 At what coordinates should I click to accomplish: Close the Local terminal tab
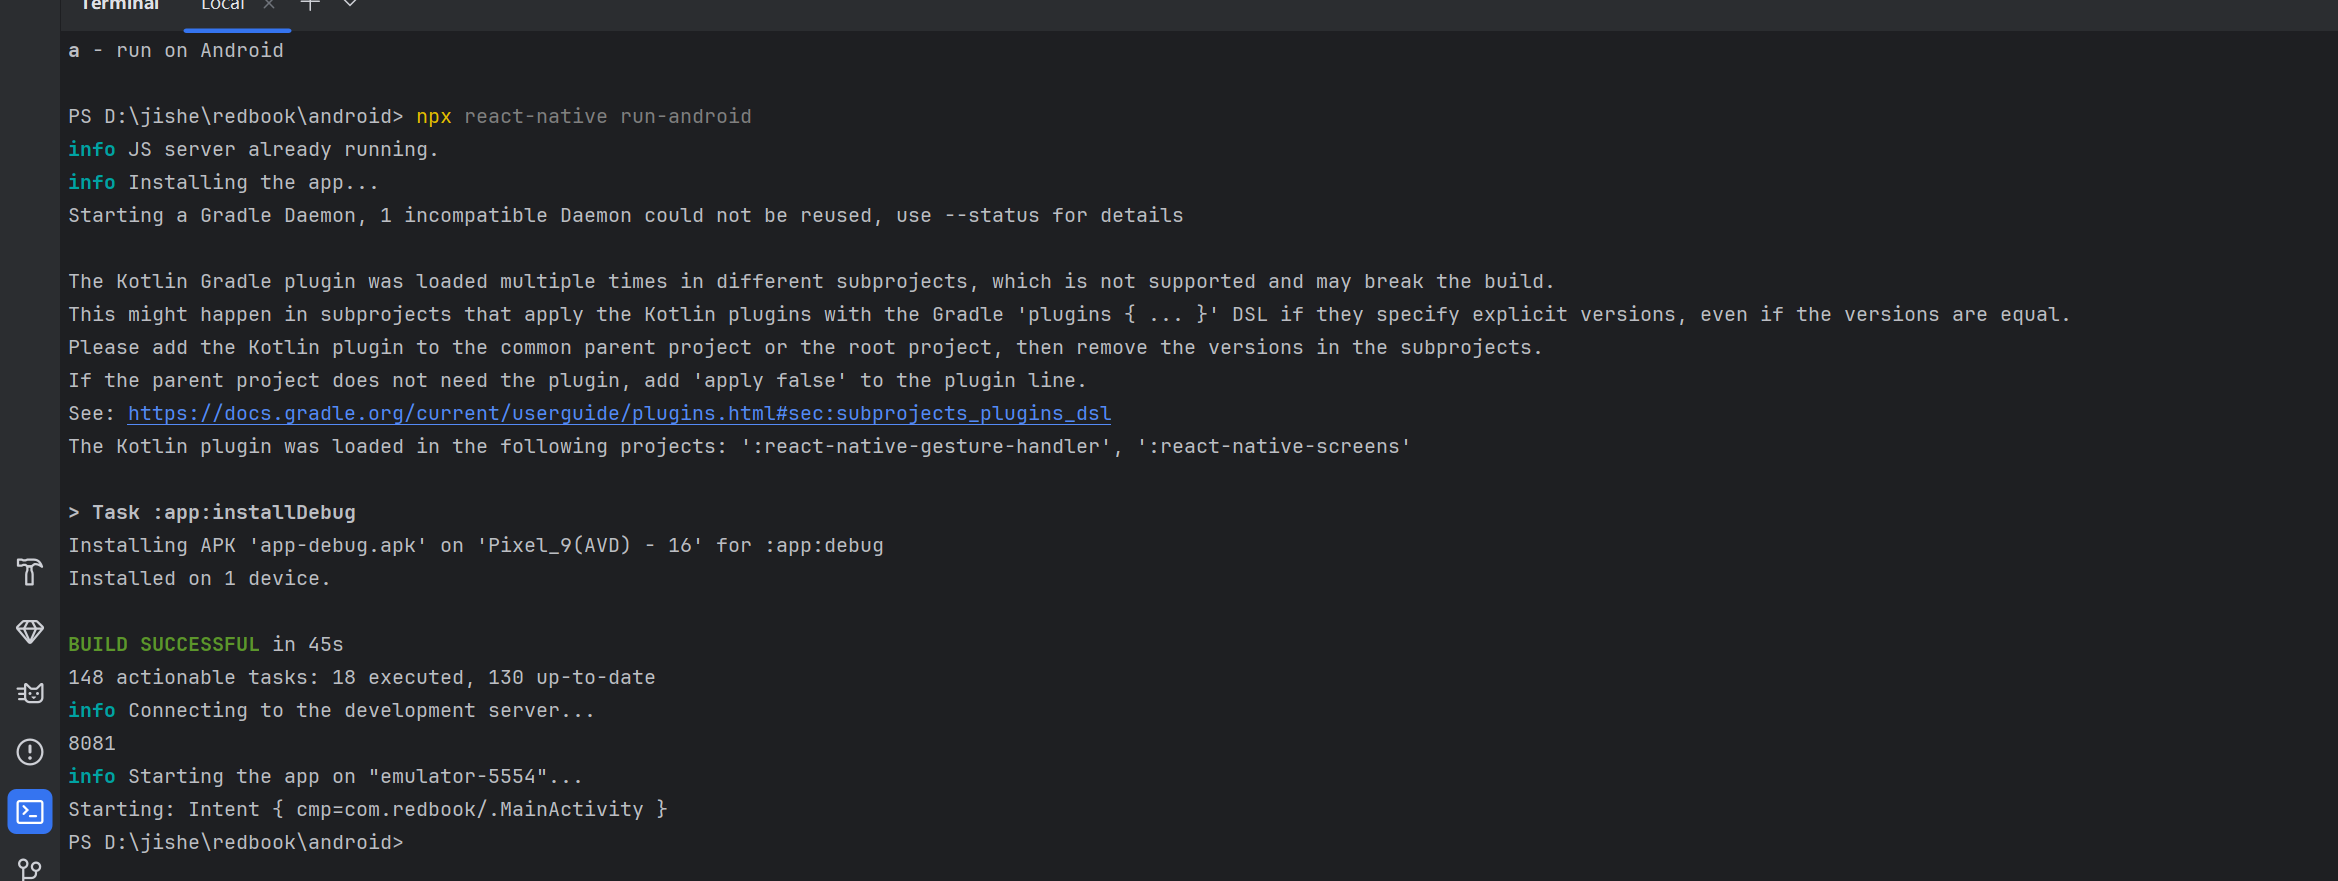click(x=269, y=5)
